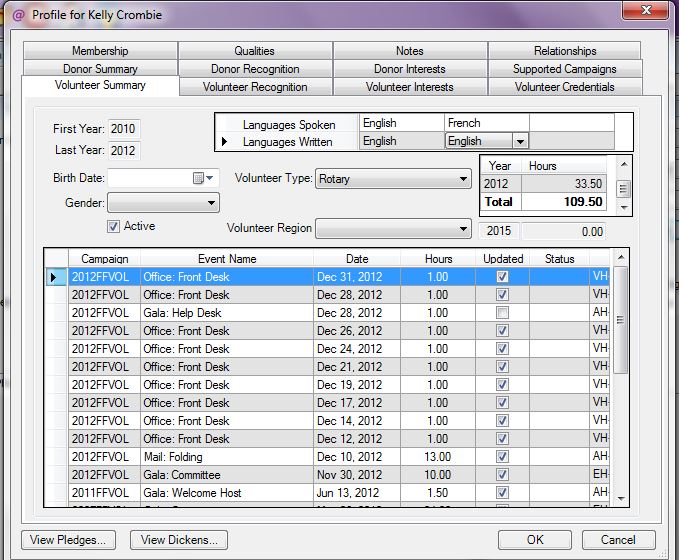Click the Cancel button
The image size is (679, 560).
pyautogui.click(x=618, y=540)
